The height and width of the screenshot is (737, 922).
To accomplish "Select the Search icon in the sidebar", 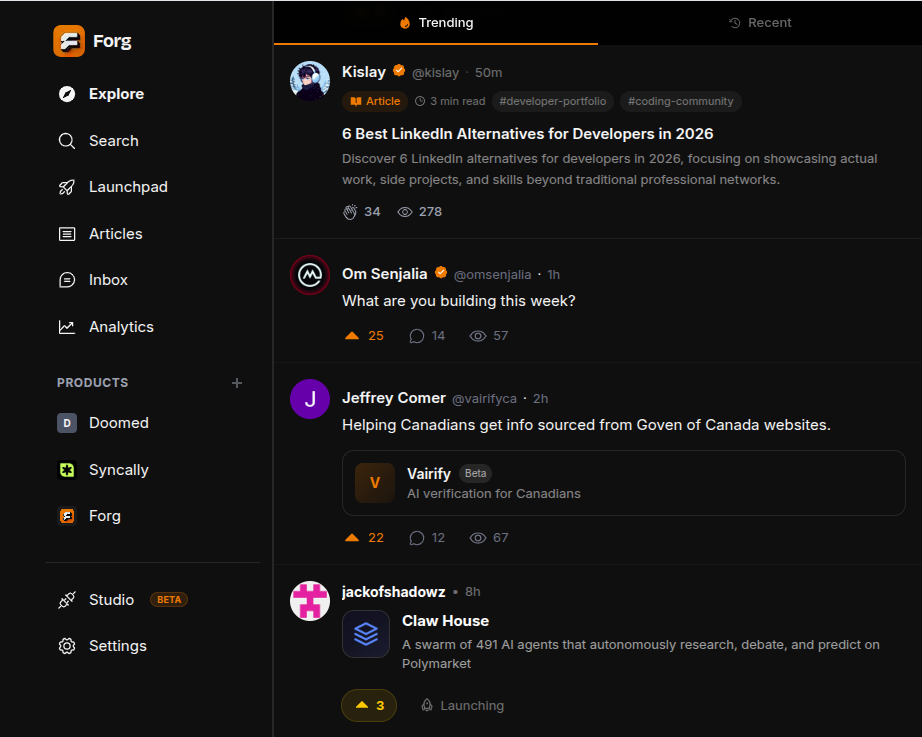I will [x=113, y=140].
